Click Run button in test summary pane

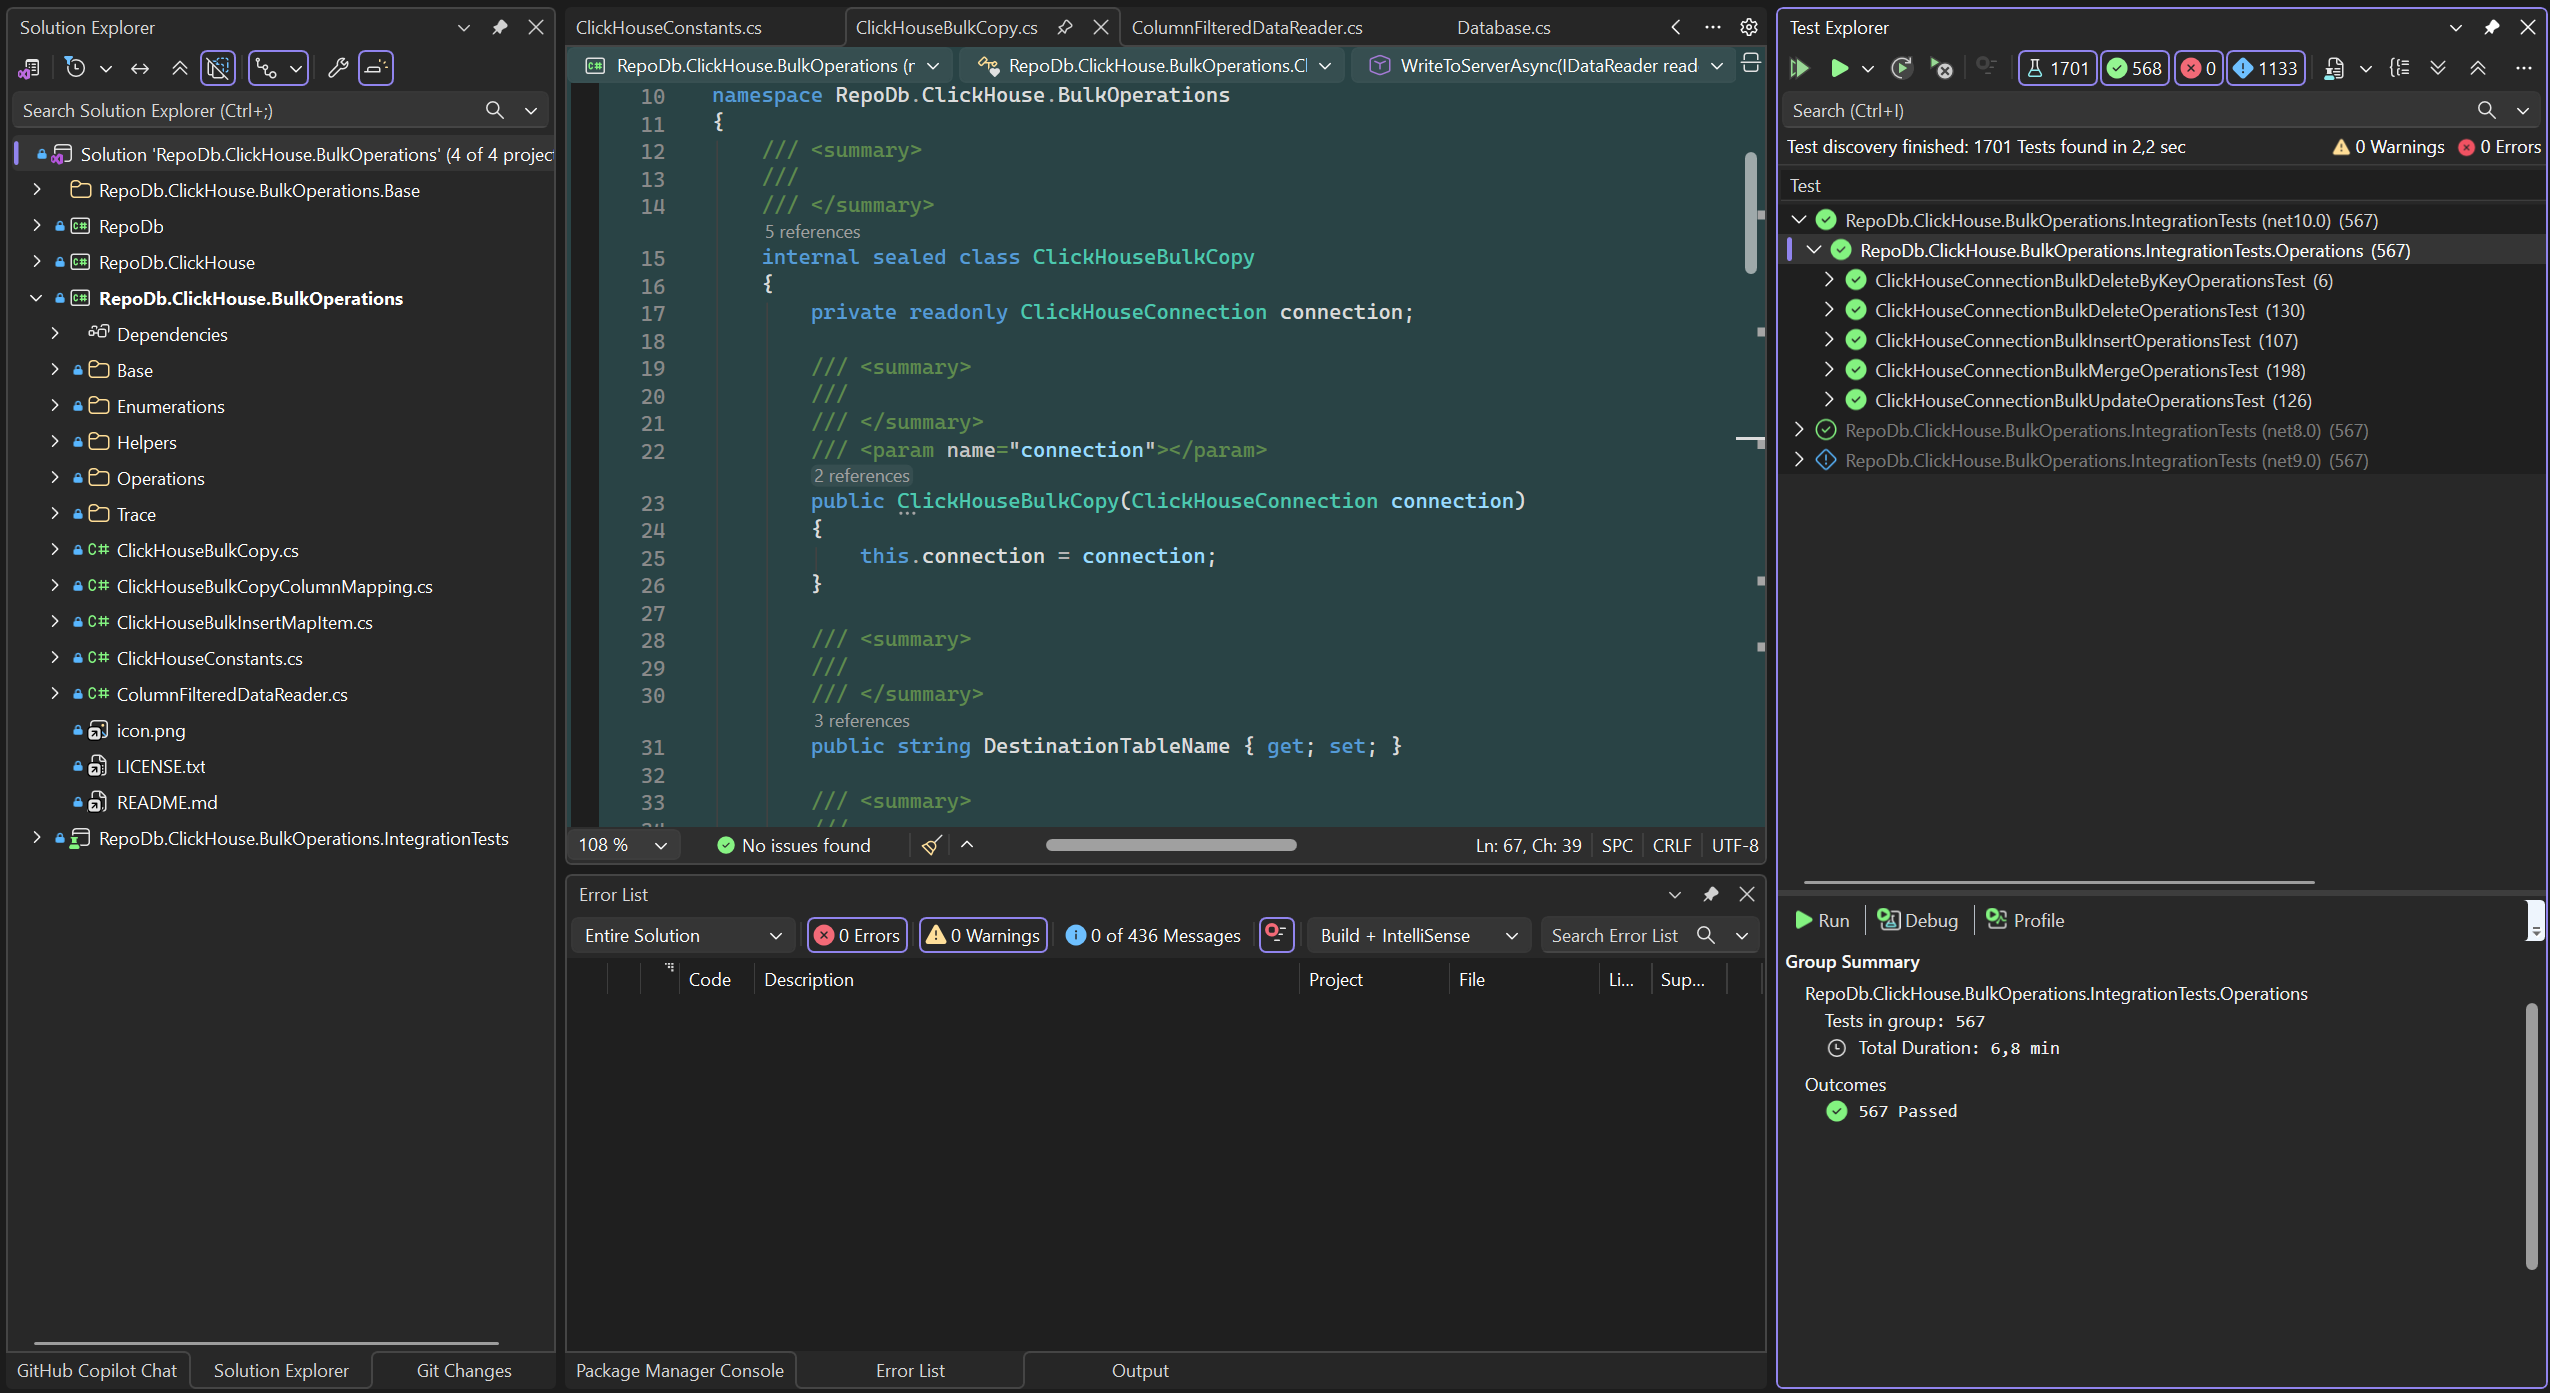tap(1822, 920)
